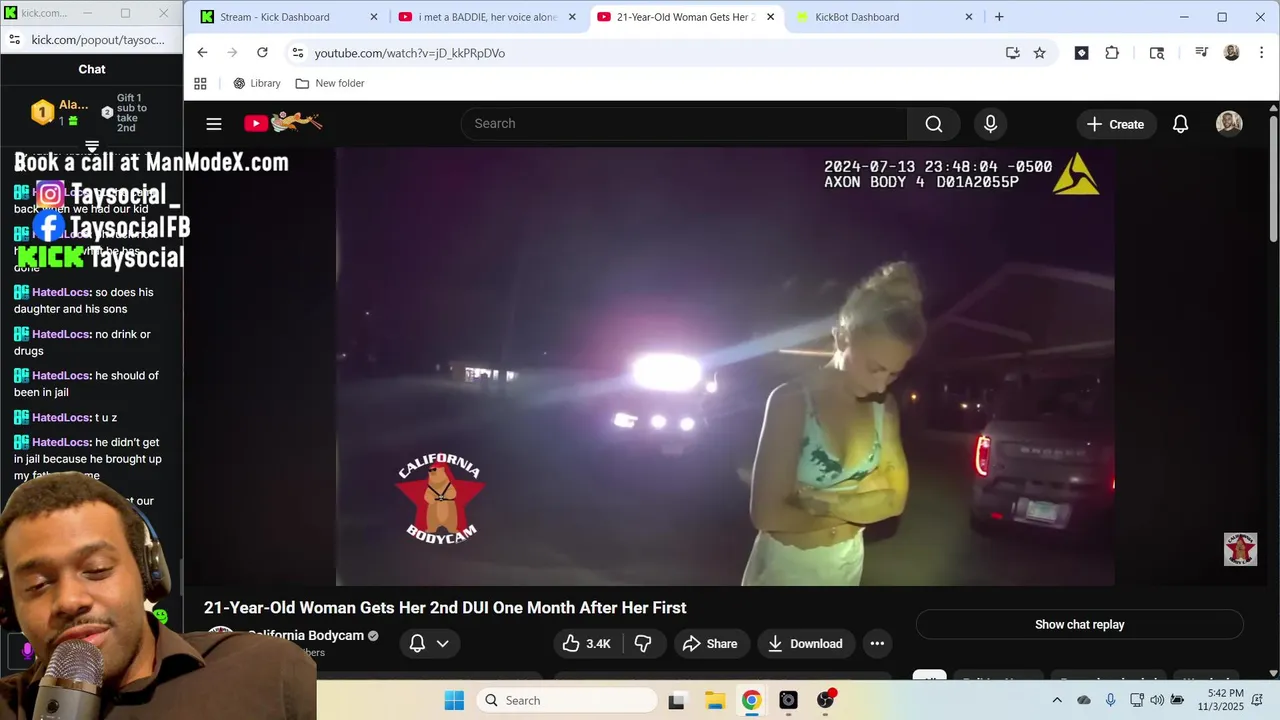Image resolution: width=1280 pixels, height=720 pixels.
Task: Open the black tag extension icon
Action: pyautogui.click(x=1081, y=53)
